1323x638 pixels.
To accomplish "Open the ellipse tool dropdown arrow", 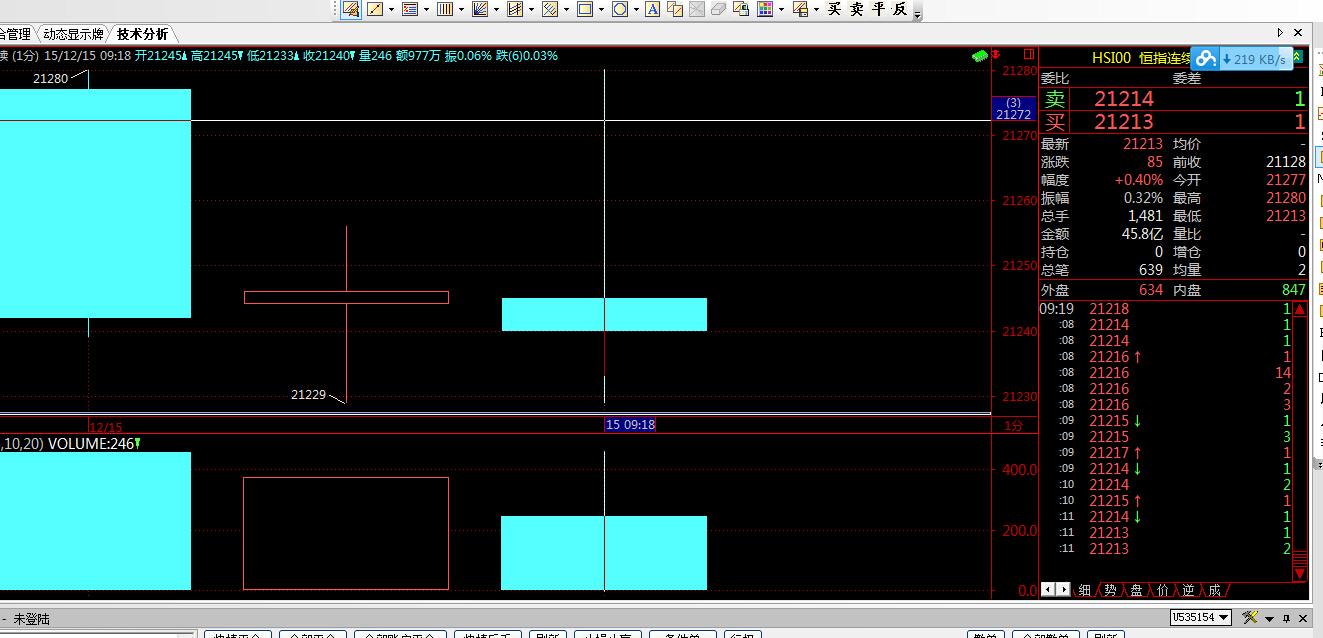I will tap(636, 9).
